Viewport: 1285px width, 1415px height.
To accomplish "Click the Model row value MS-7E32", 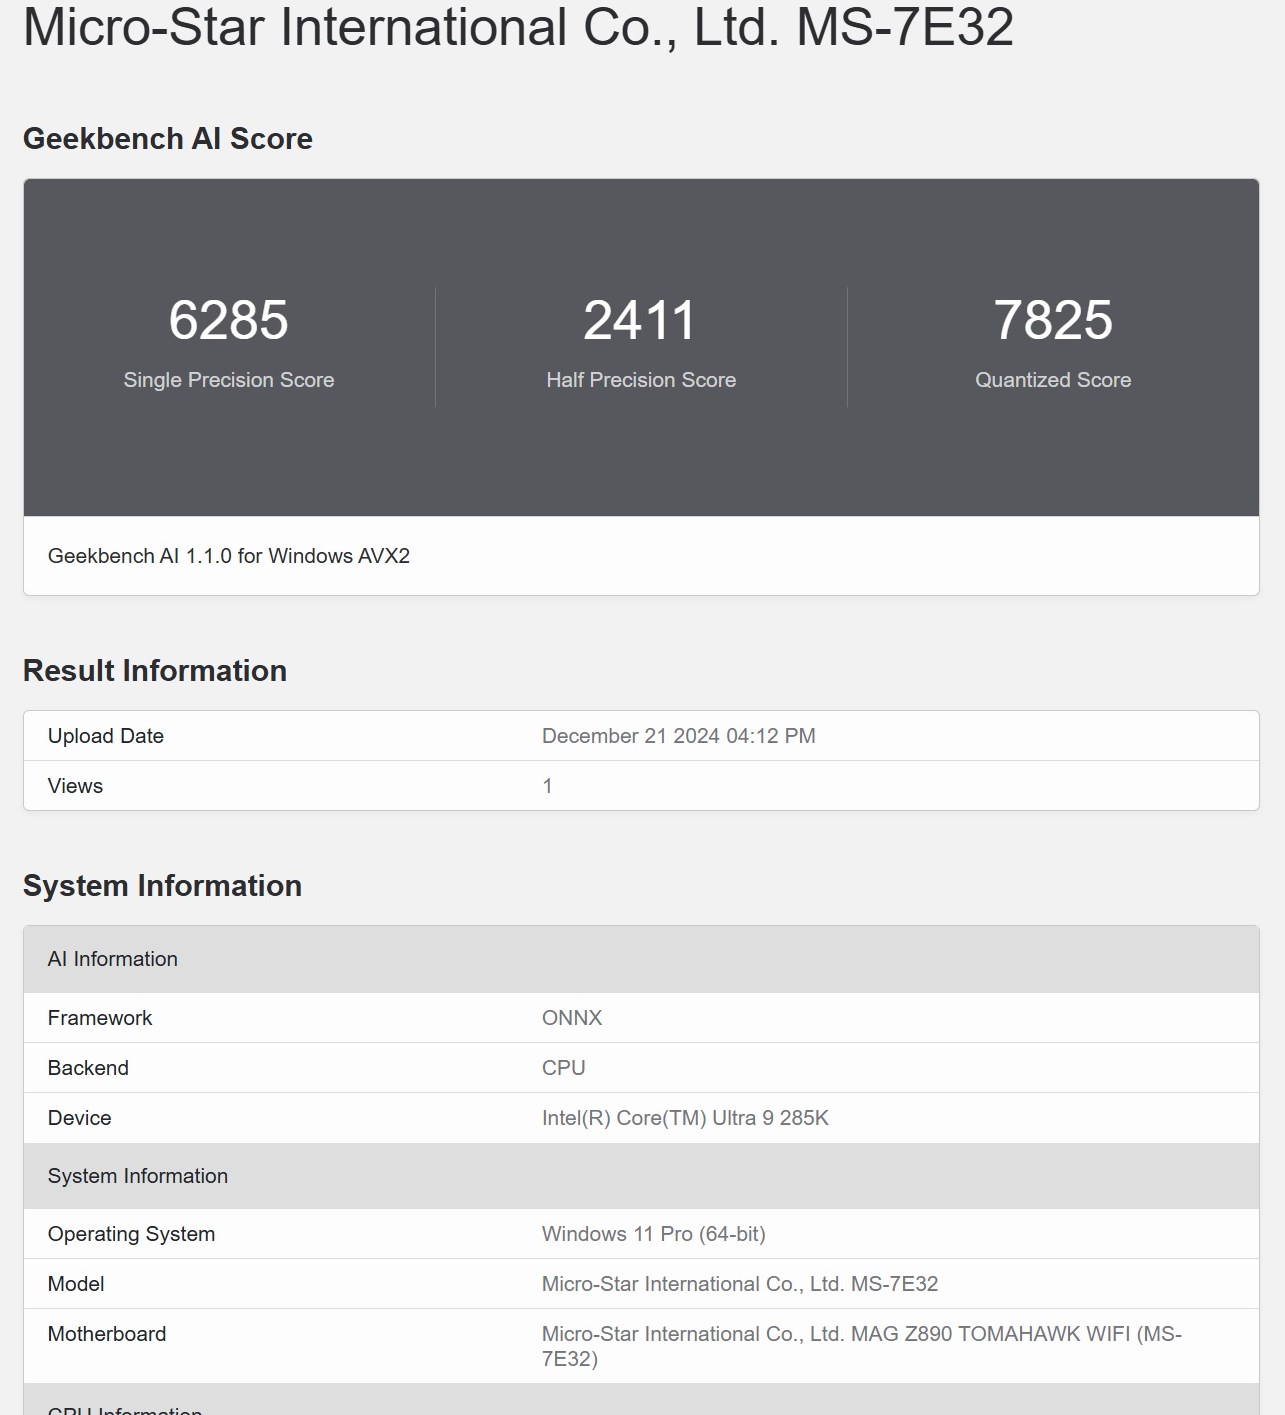I will coord(739,1284).
